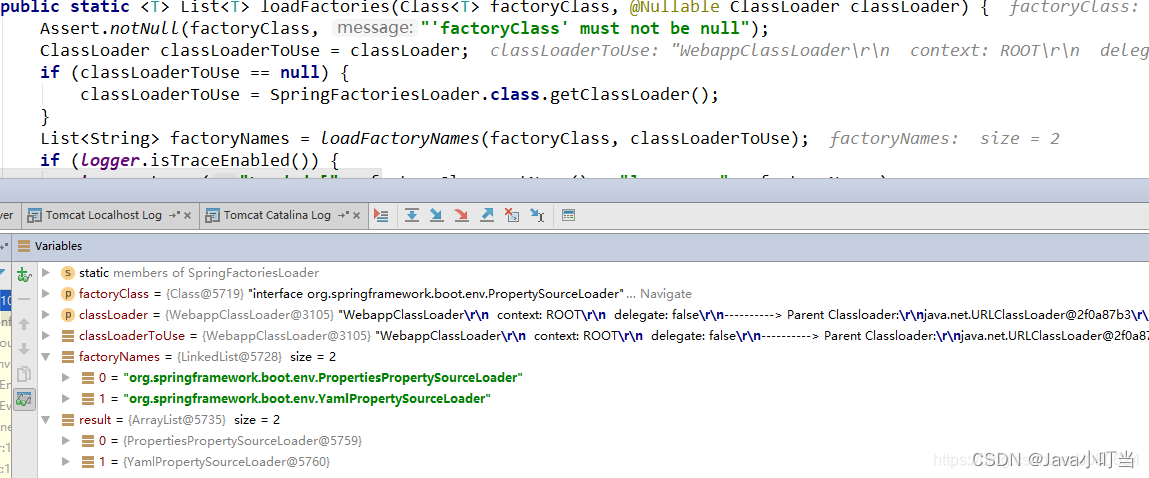Click the 'p' icon beside factoryClass

click(67, 294)
